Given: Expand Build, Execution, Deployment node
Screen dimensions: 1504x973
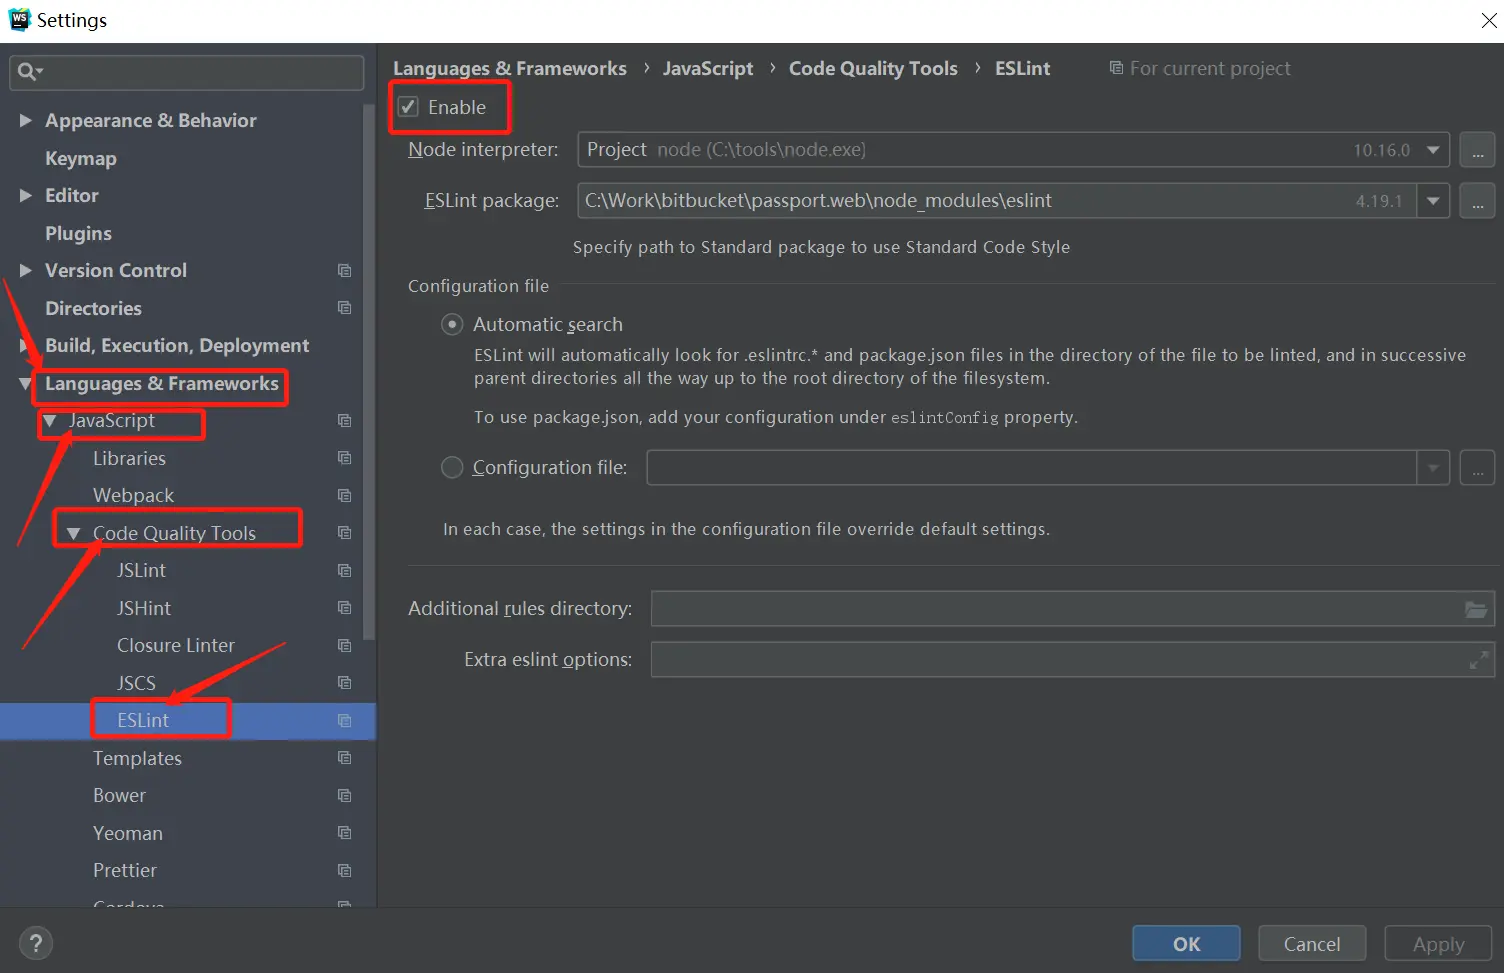Looking at the screenshot, I should pyautogui.click(x=26, y=345).
